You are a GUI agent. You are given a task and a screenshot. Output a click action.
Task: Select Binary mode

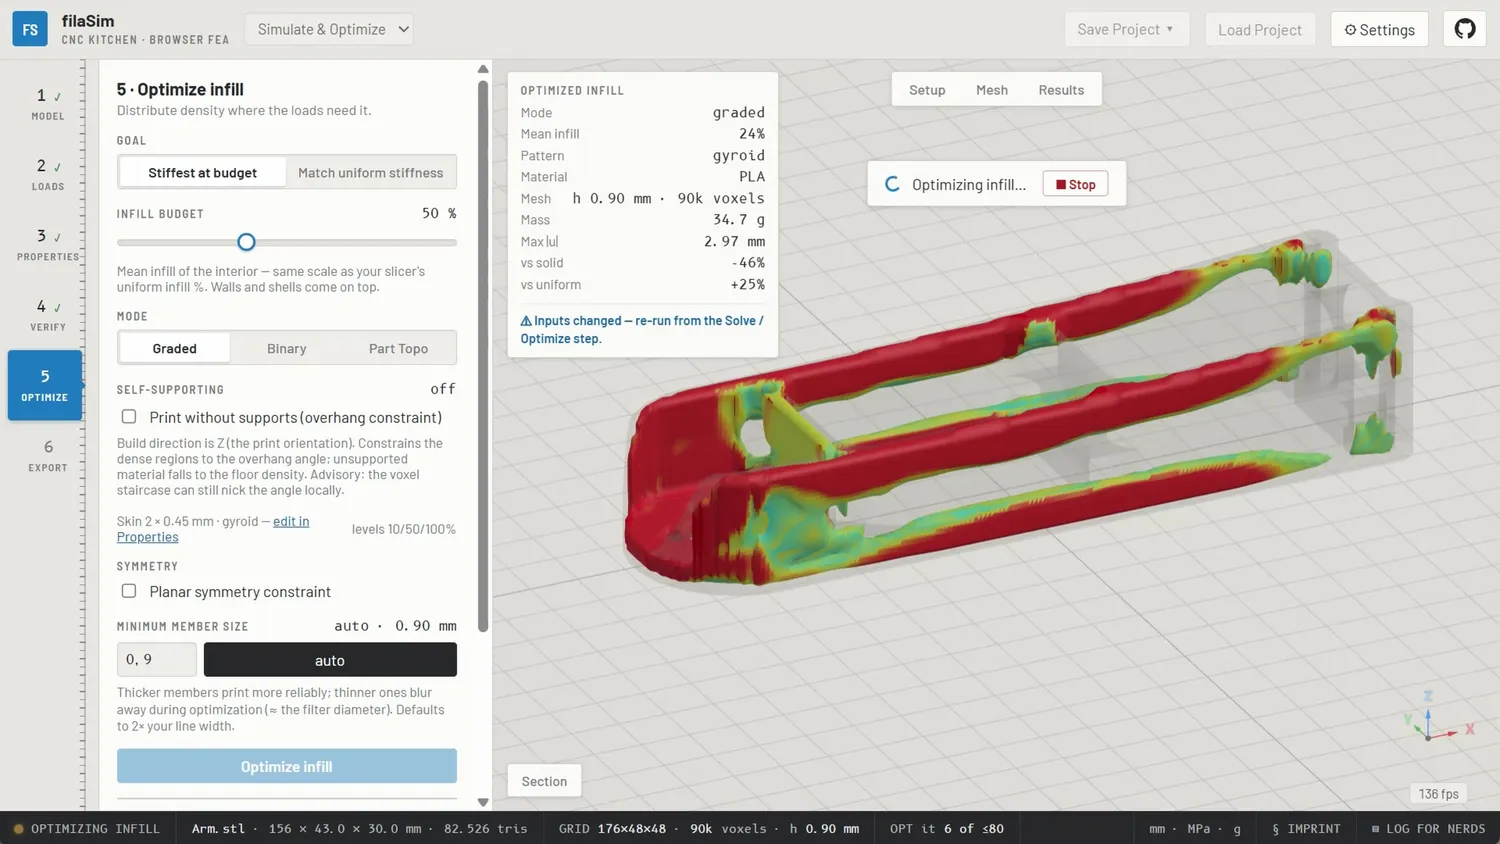[x=286, y=348]
